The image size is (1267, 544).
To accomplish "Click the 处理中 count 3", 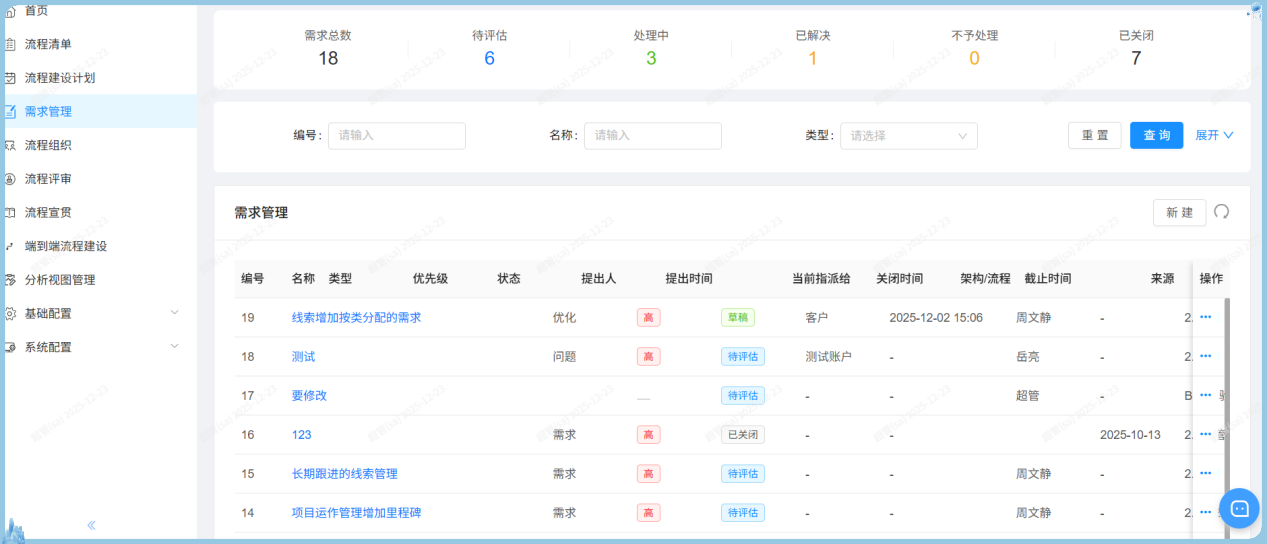I will (651, 58).
